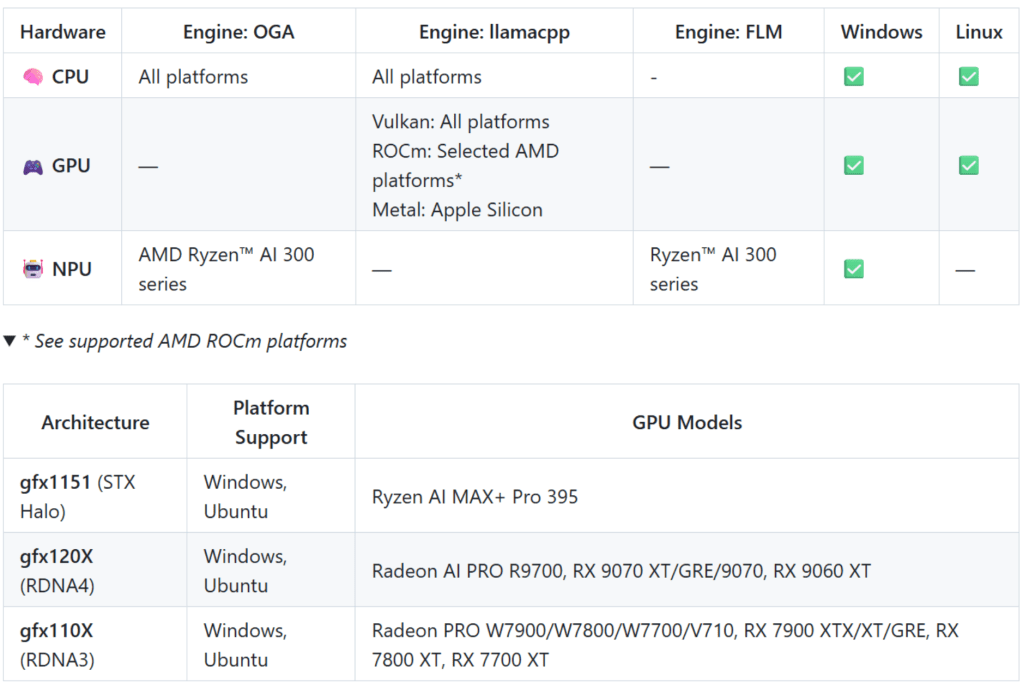Click the gfx120X architecture name
1023x682 pixels.
(57, 556)
